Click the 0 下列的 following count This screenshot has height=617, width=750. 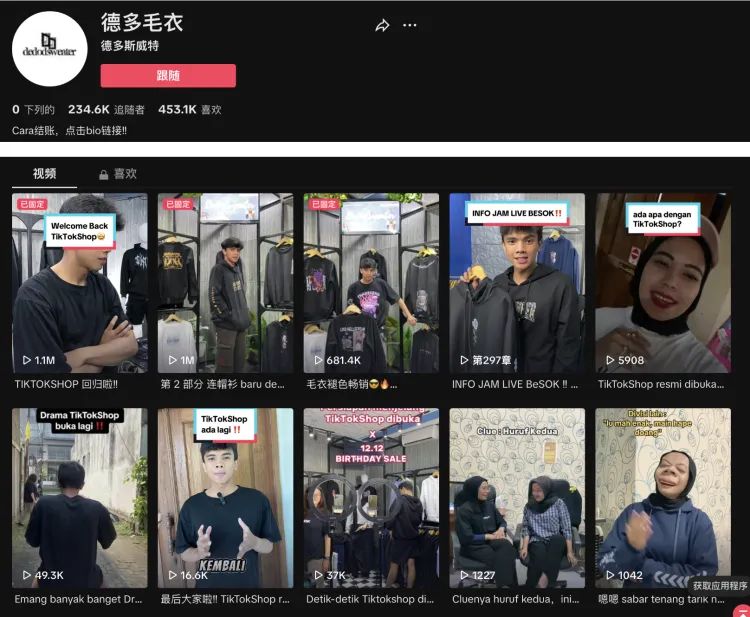(33, 110)
